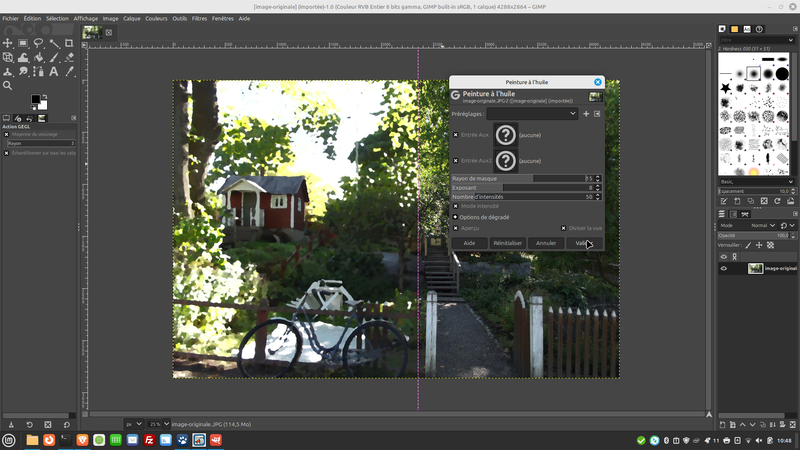Select the Zoom magnifier tool

(8, 86)
